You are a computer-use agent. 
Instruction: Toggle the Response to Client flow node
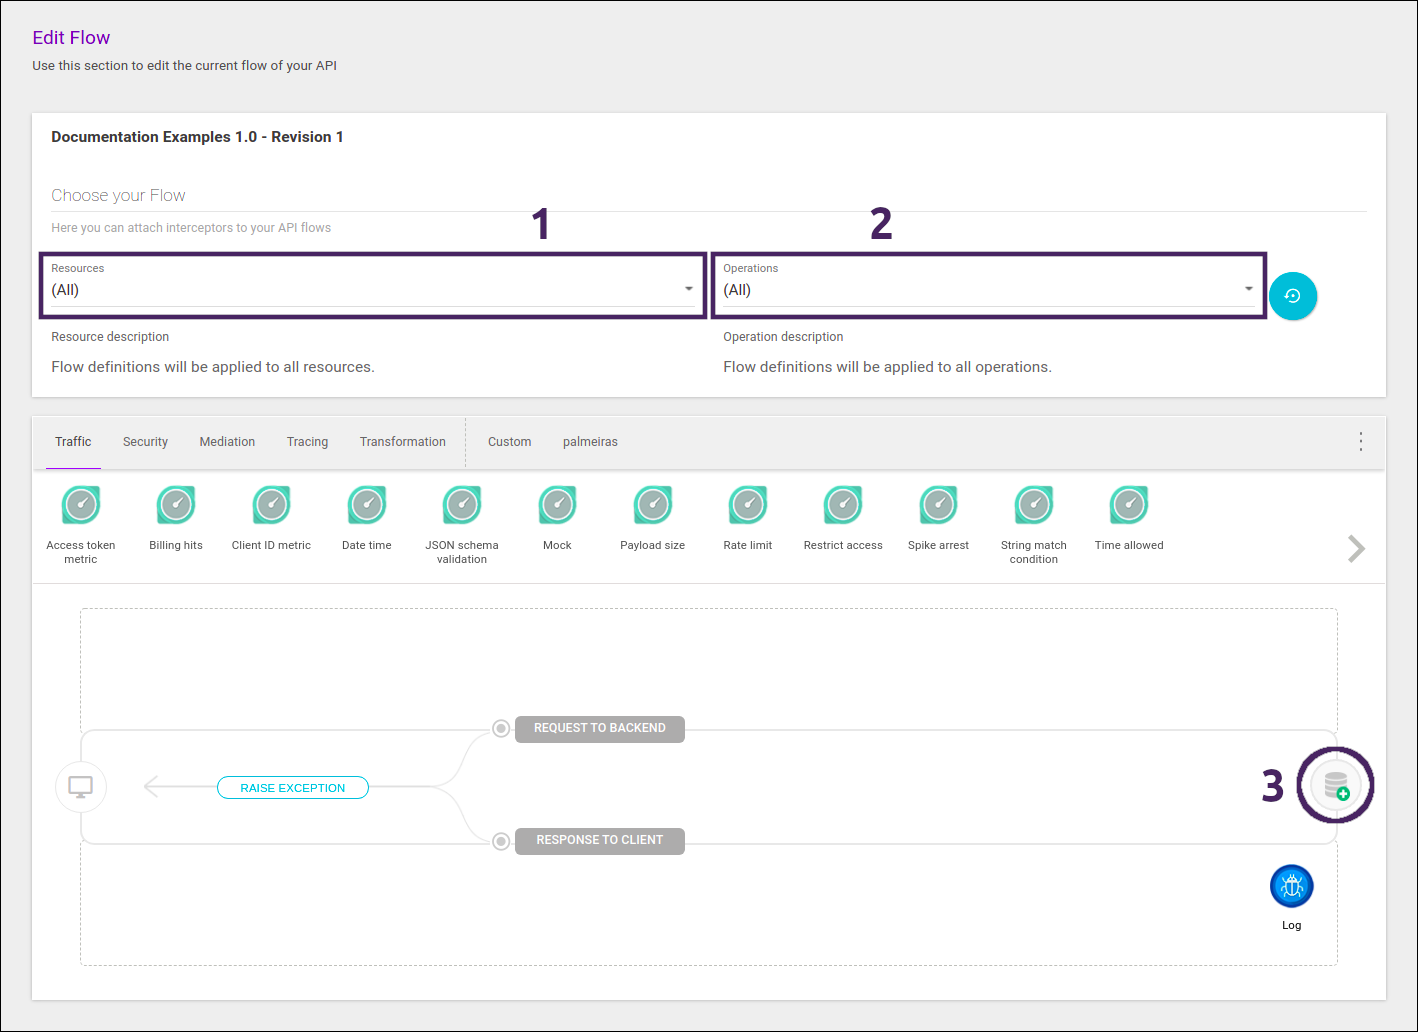click(x=501, y=841)
